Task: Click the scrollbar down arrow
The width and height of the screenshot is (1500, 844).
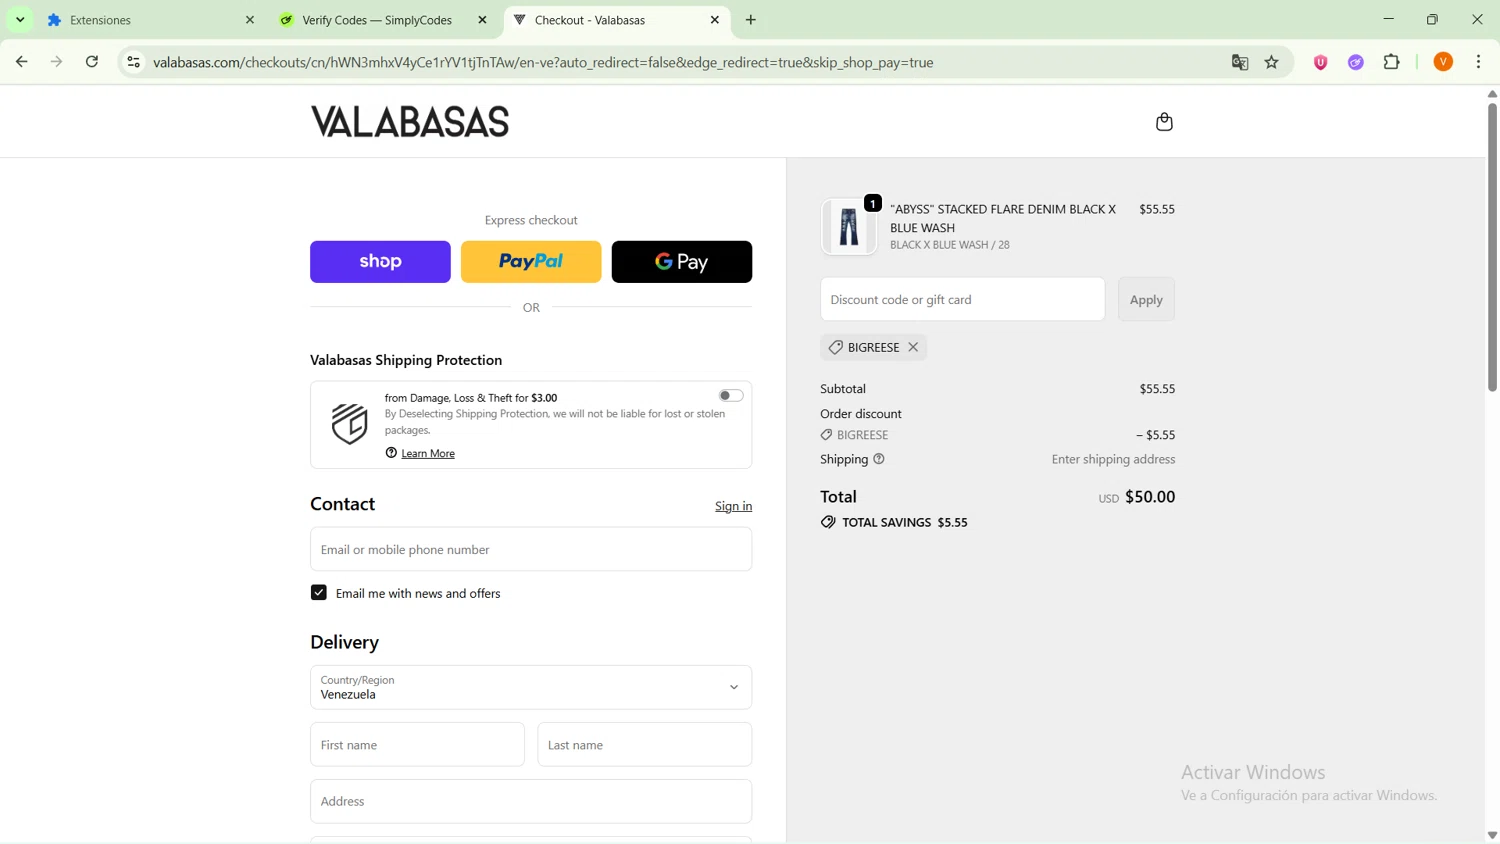Action: (x=1492, y=835)
